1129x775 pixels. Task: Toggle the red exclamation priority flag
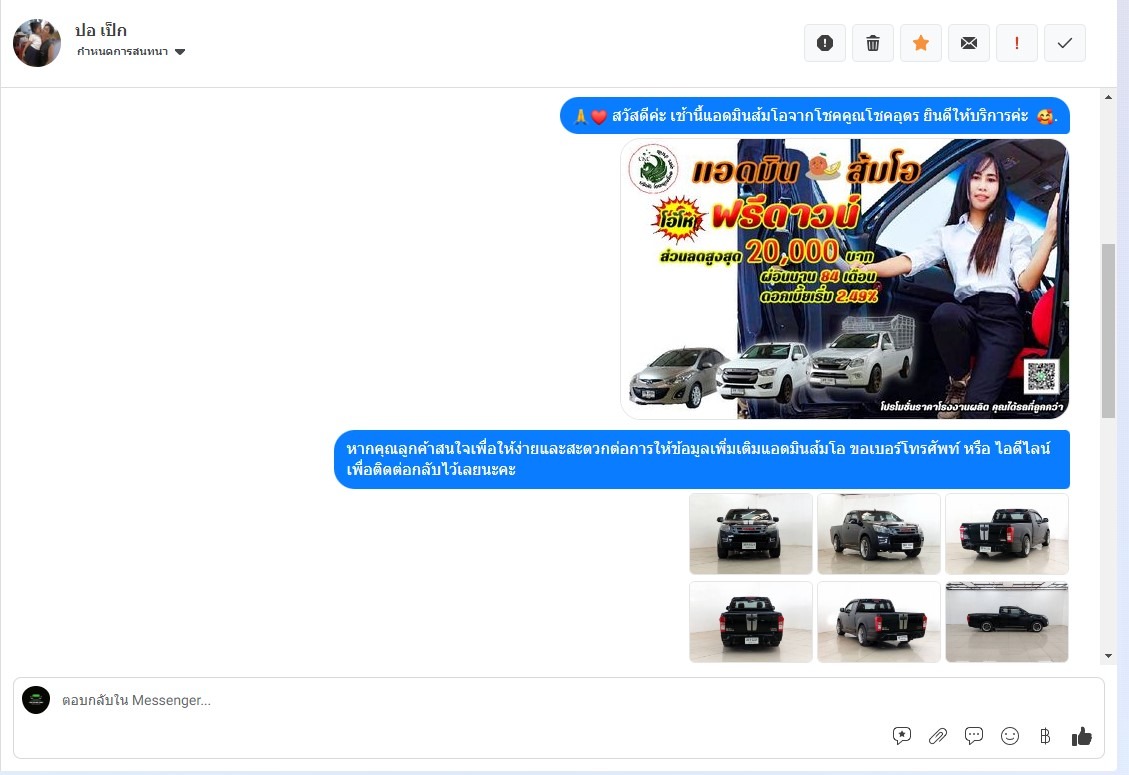(x=1017, y=43)
